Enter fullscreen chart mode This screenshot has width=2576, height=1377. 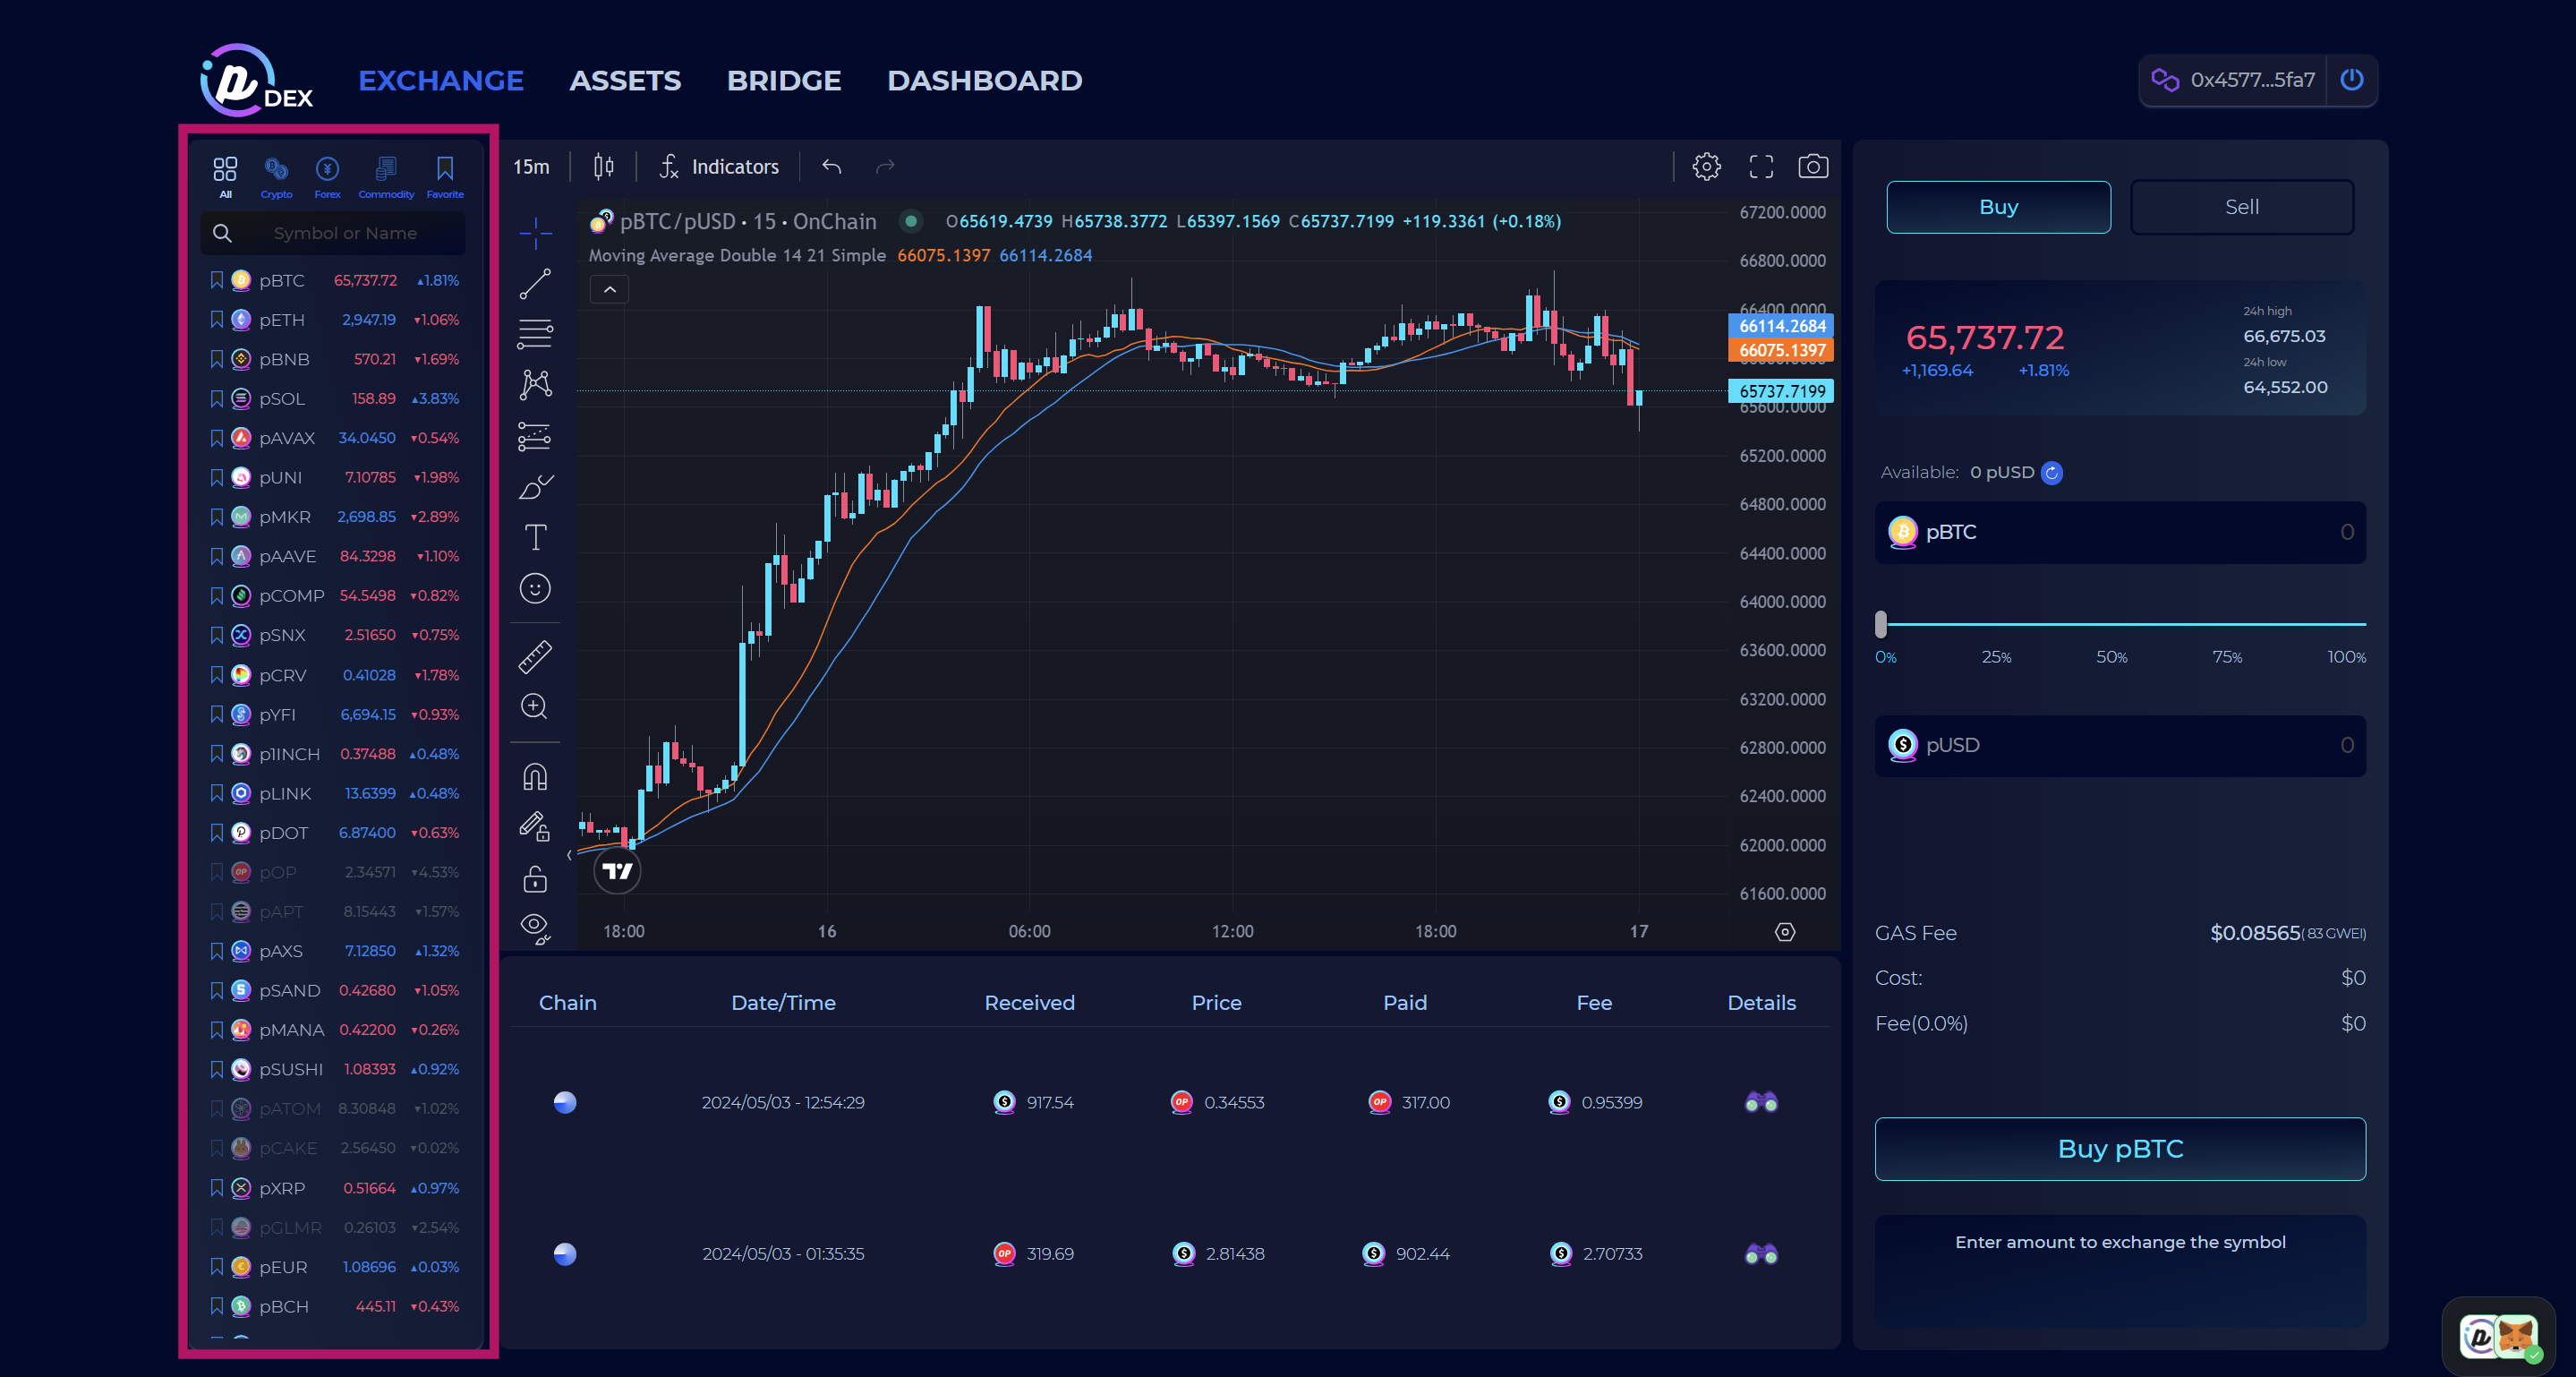coord(1760,166)
